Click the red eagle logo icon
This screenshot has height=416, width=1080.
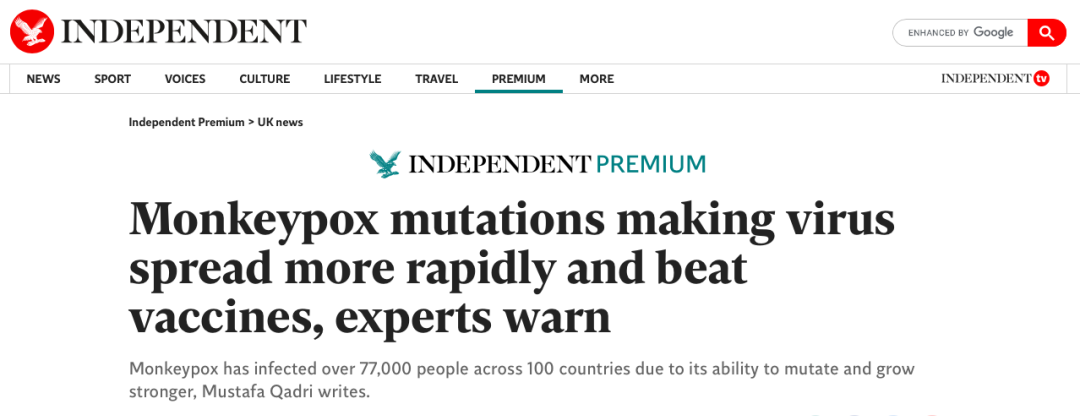(x=32, y=32)
